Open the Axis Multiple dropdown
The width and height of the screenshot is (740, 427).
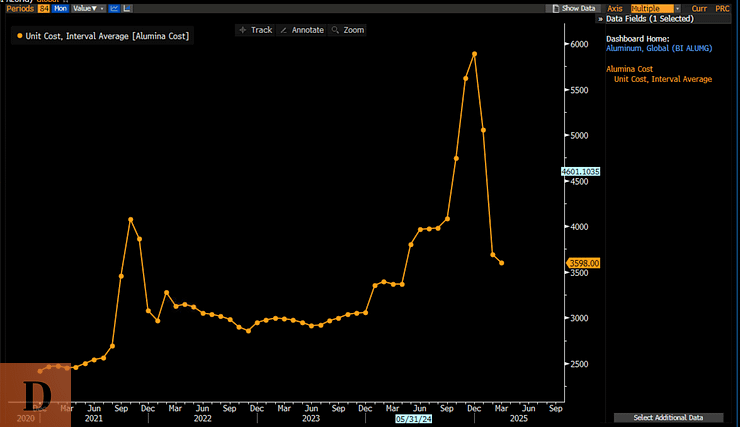coord(655,8)
